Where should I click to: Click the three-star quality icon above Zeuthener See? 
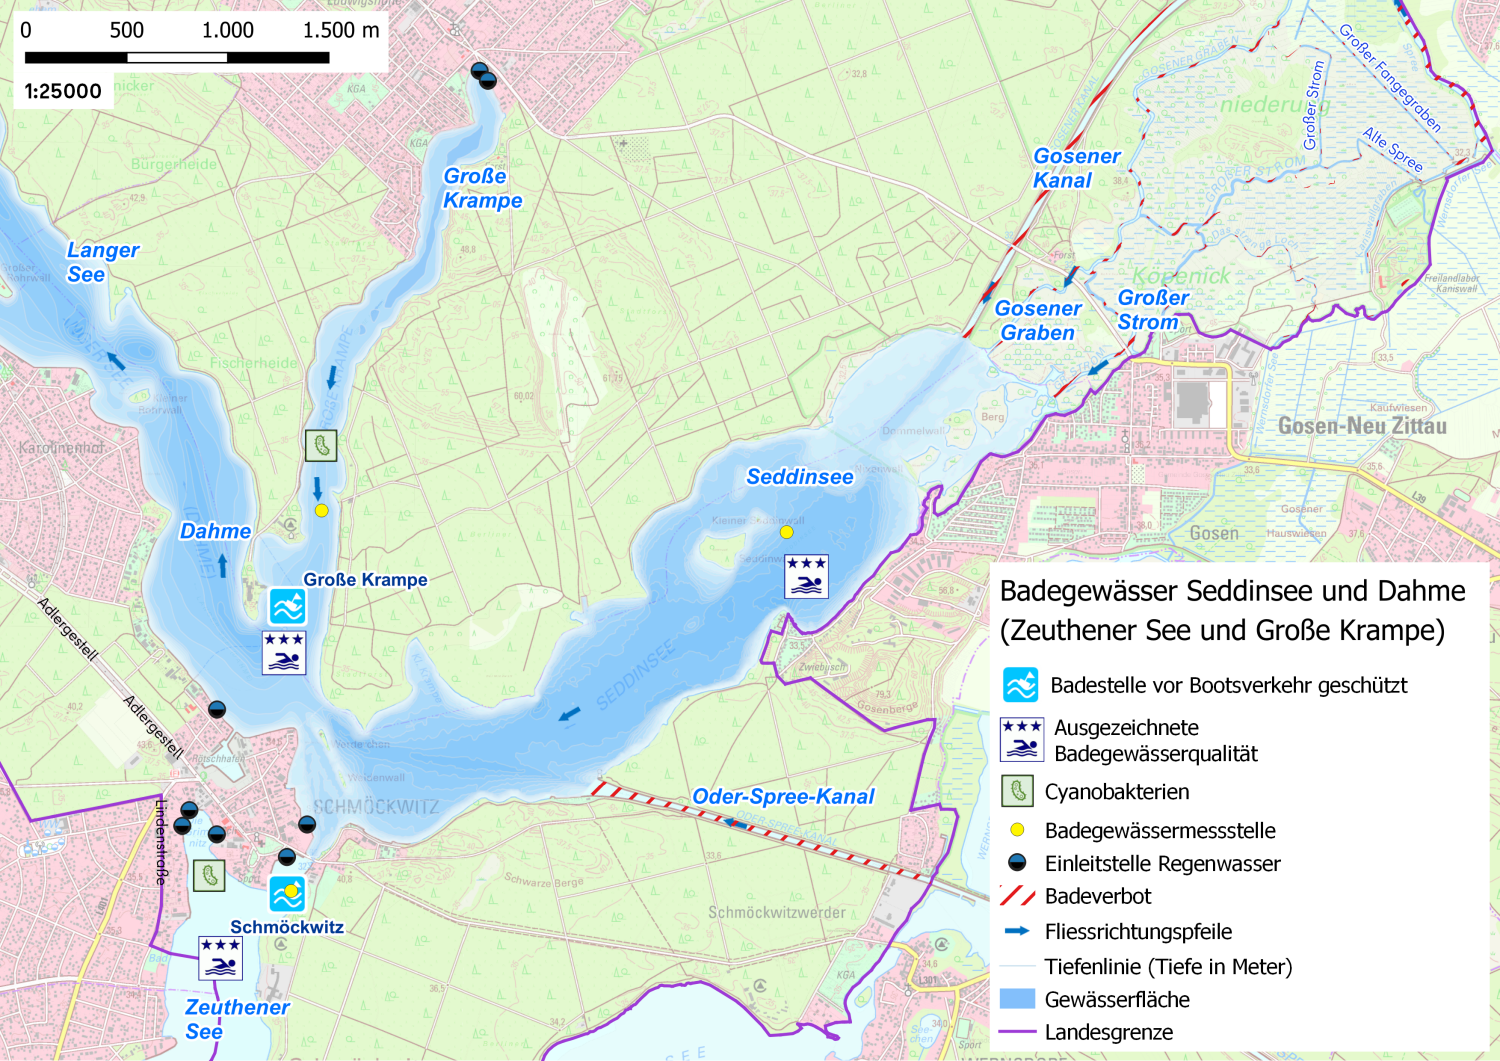220,958
